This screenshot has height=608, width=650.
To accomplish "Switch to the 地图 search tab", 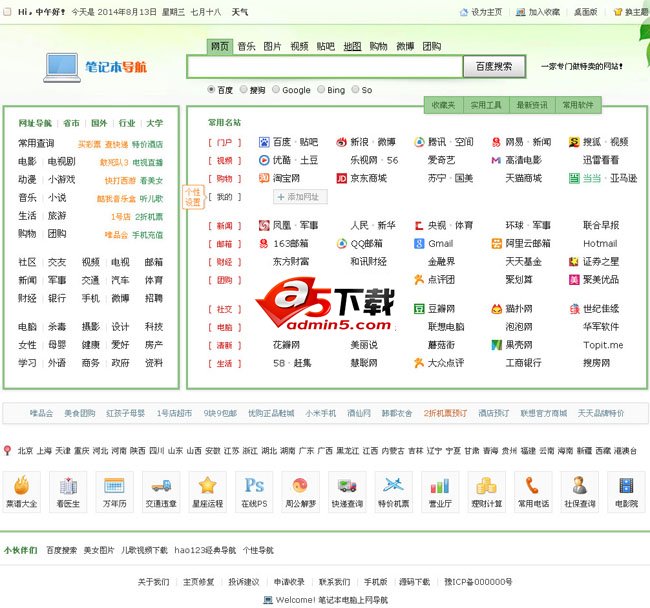I will [352, 46].
